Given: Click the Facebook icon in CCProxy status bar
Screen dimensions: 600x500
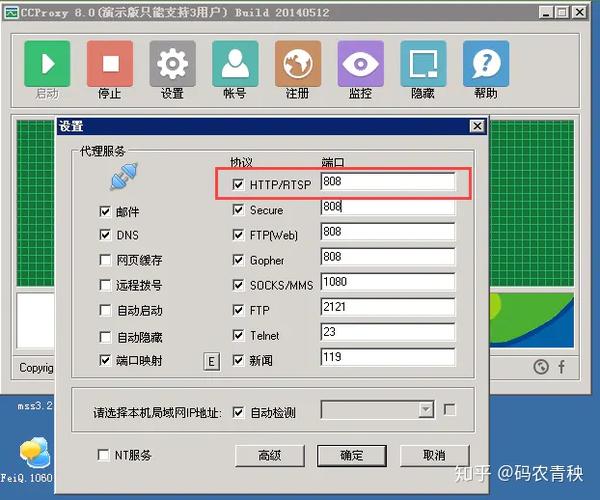Looking at the screenshot, I should (x=561, y=367).
